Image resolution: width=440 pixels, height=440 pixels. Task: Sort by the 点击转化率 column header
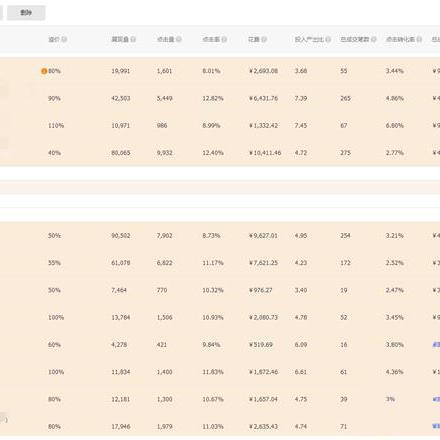coord(400,39)
